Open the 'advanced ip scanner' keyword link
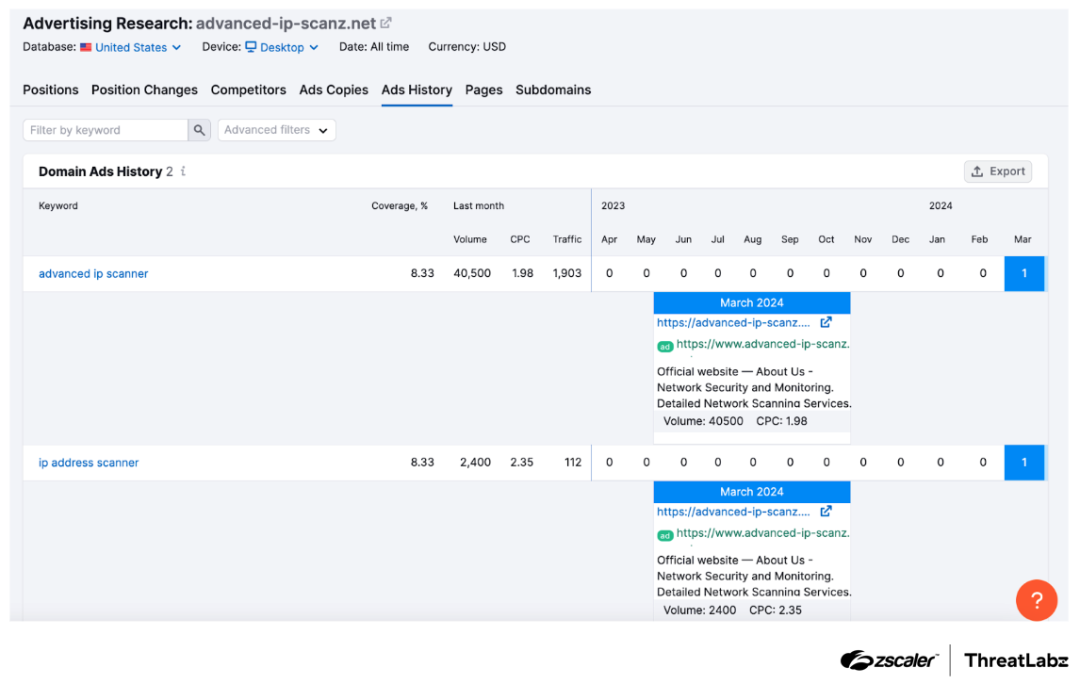The height and width of the screenshot is (684, 1080). pyautogui.click(x=93, y=274)
